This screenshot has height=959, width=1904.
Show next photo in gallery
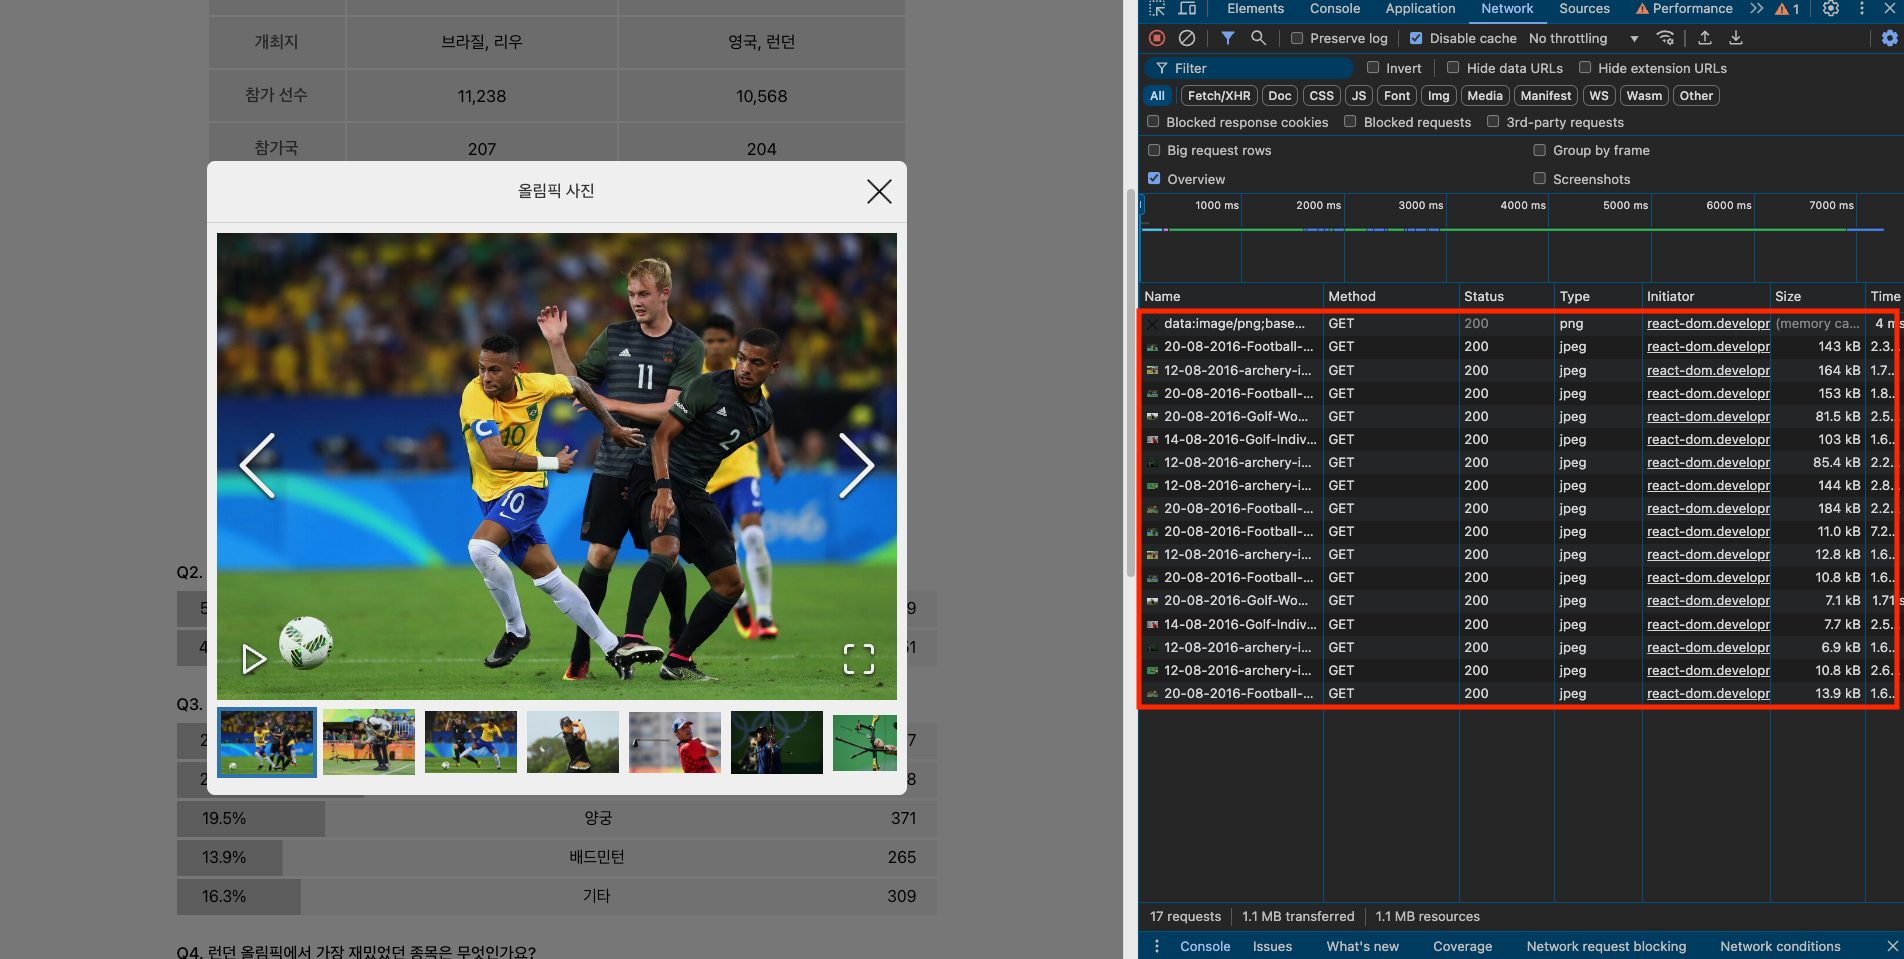[x=856, y=465]
